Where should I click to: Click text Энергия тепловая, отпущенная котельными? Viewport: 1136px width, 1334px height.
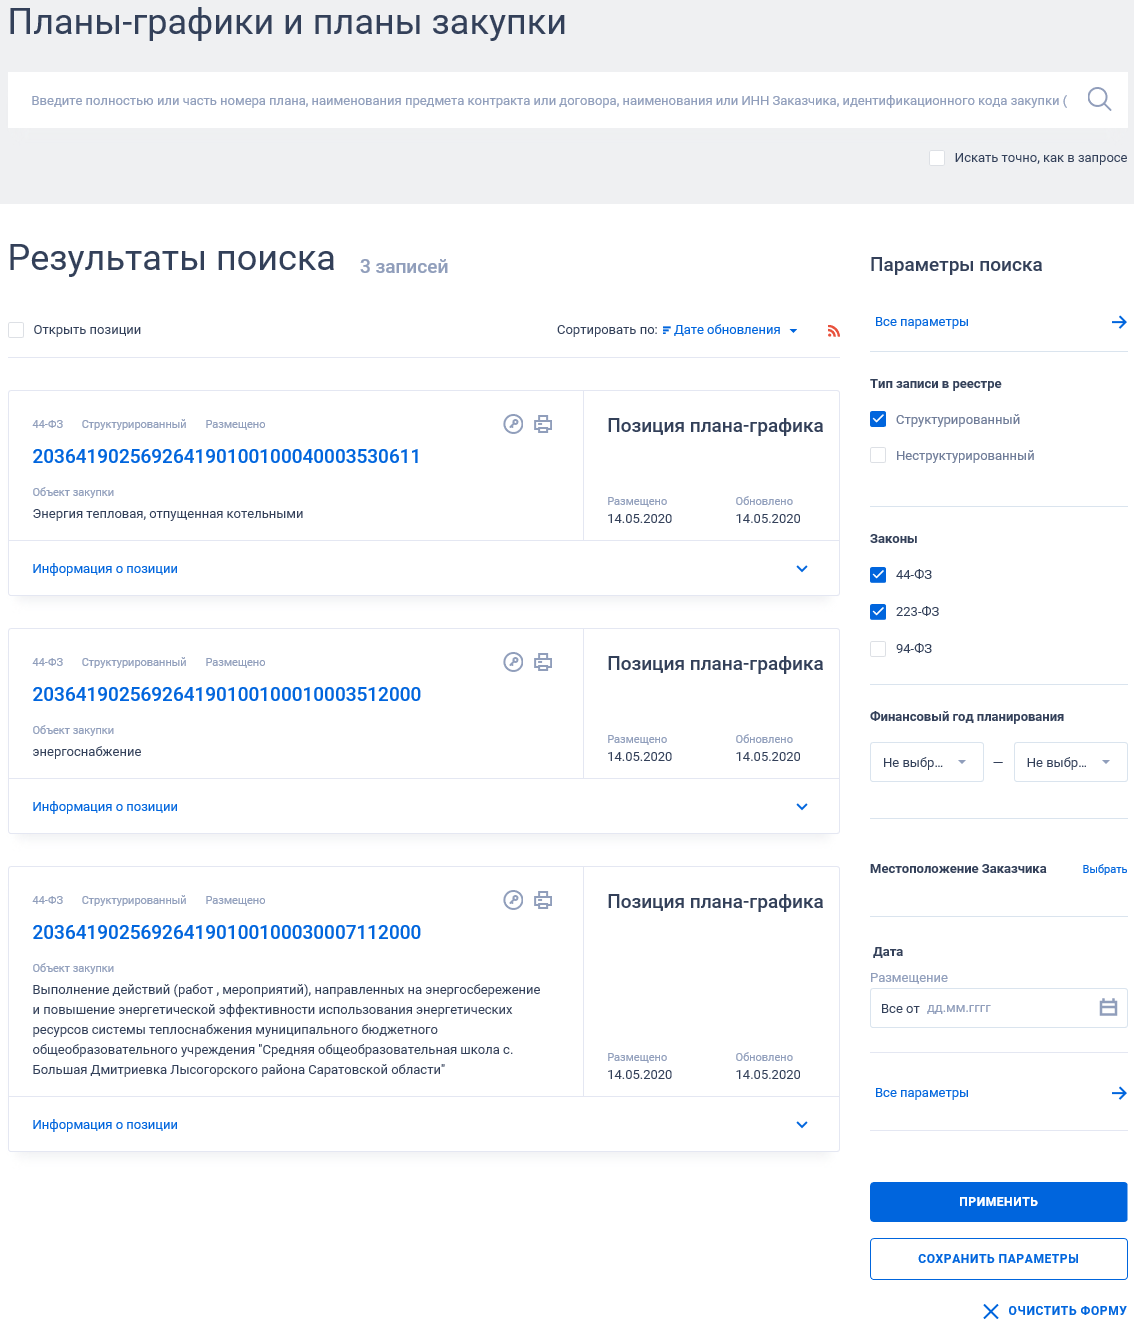168,514
